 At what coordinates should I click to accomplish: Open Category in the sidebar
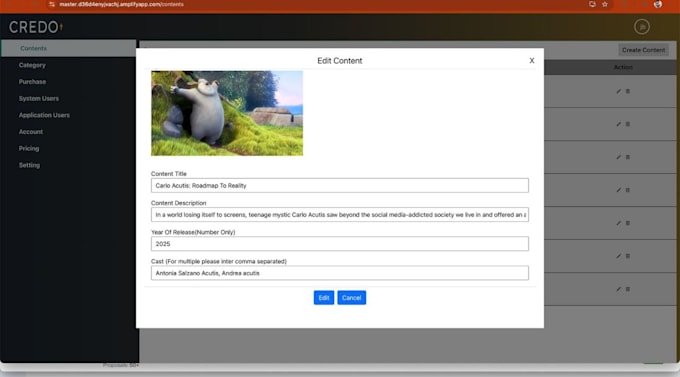32,65
